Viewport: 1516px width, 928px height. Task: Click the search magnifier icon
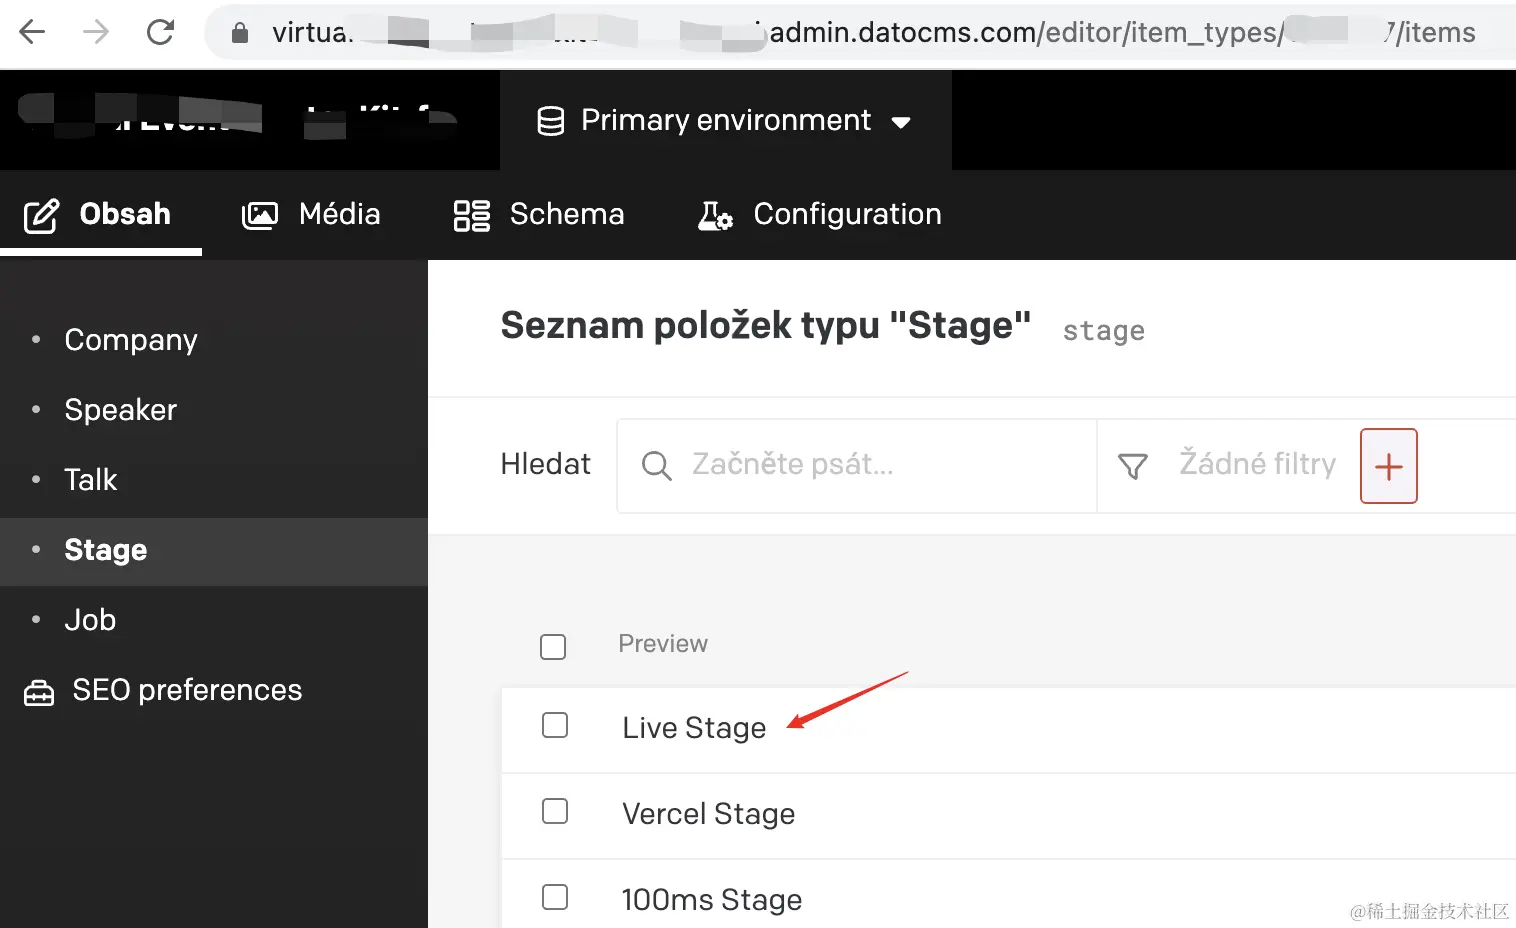click(x=656, y=466)
